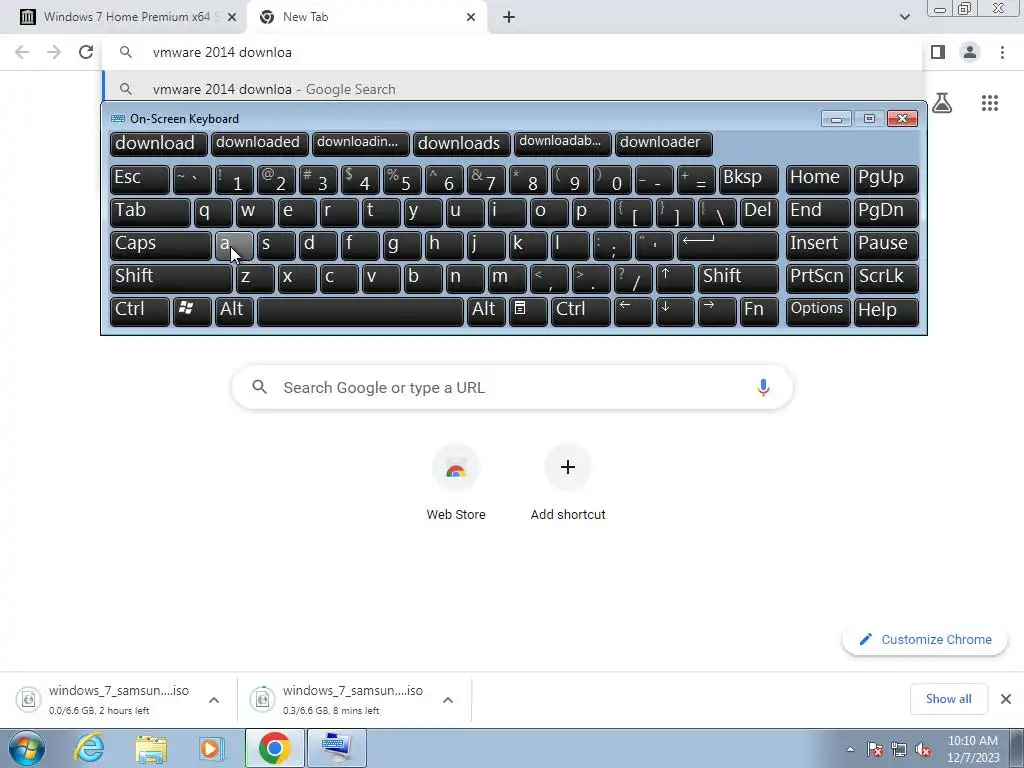The width and height of the screenshot is (1024, 768).
Task: Open Chrome's three-dot menu
Action: click(1002, 52)
